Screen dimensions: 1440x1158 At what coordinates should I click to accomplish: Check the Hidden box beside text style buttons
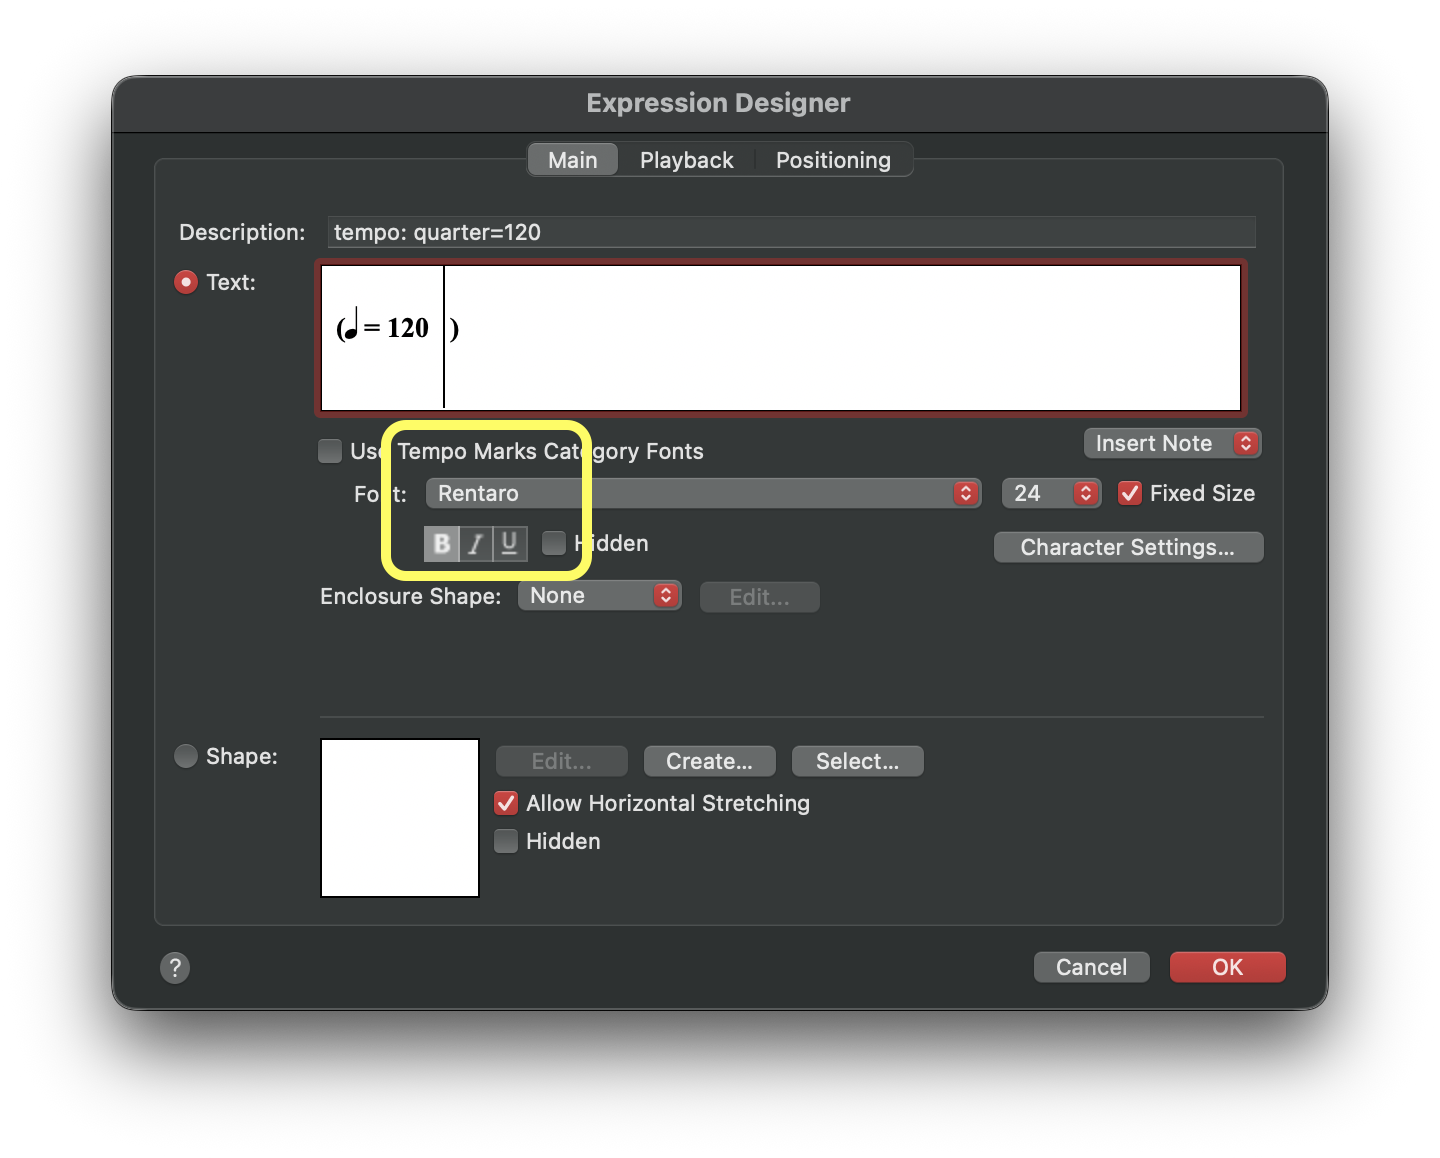(x=554, y=544)
